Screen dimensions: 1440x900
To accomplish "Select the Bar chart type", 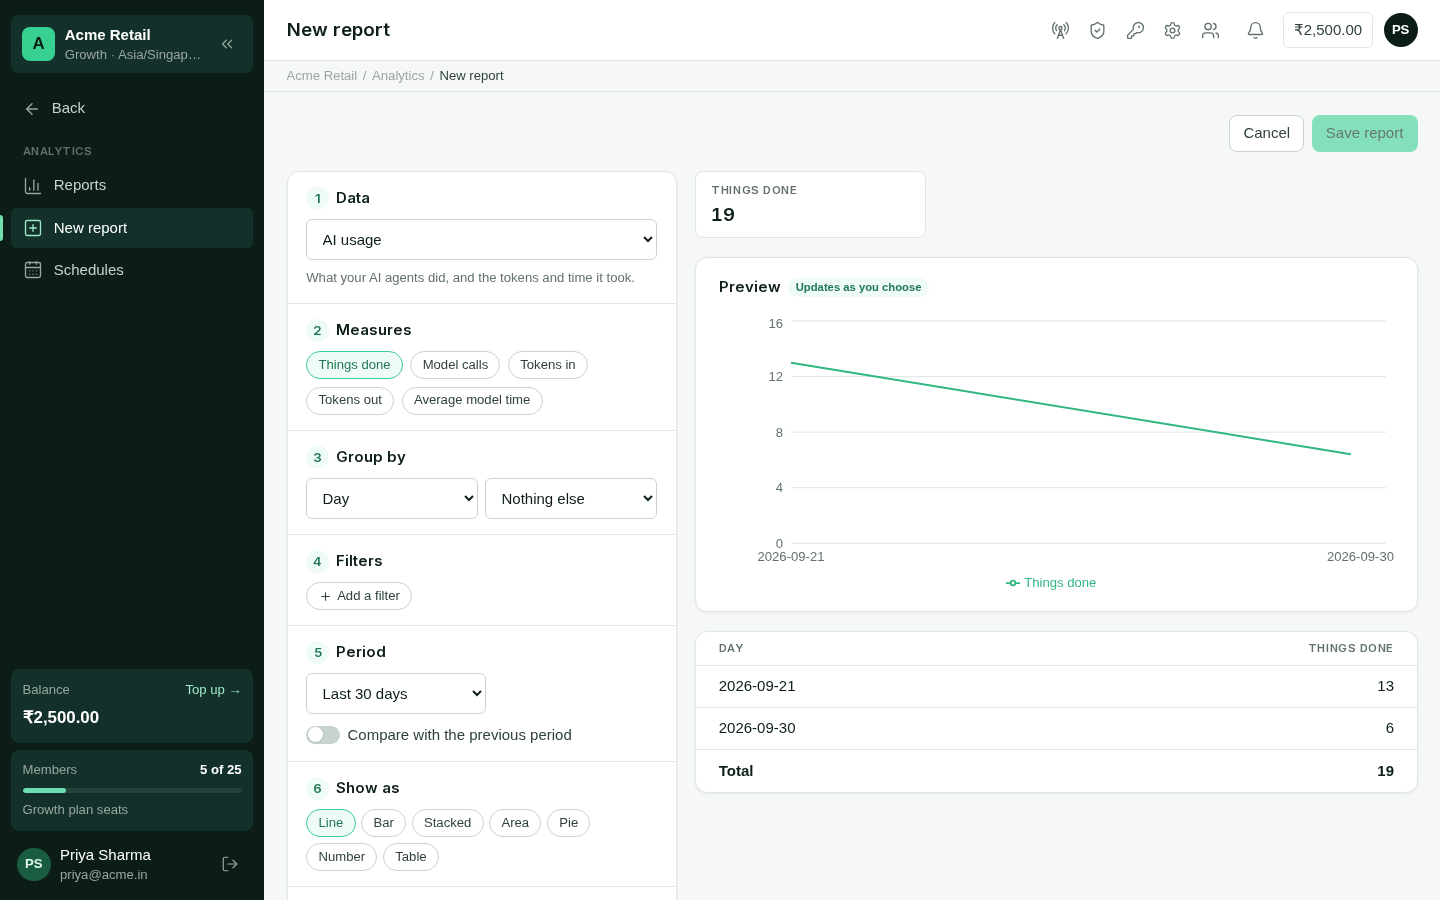I will (x=383, y=823).
